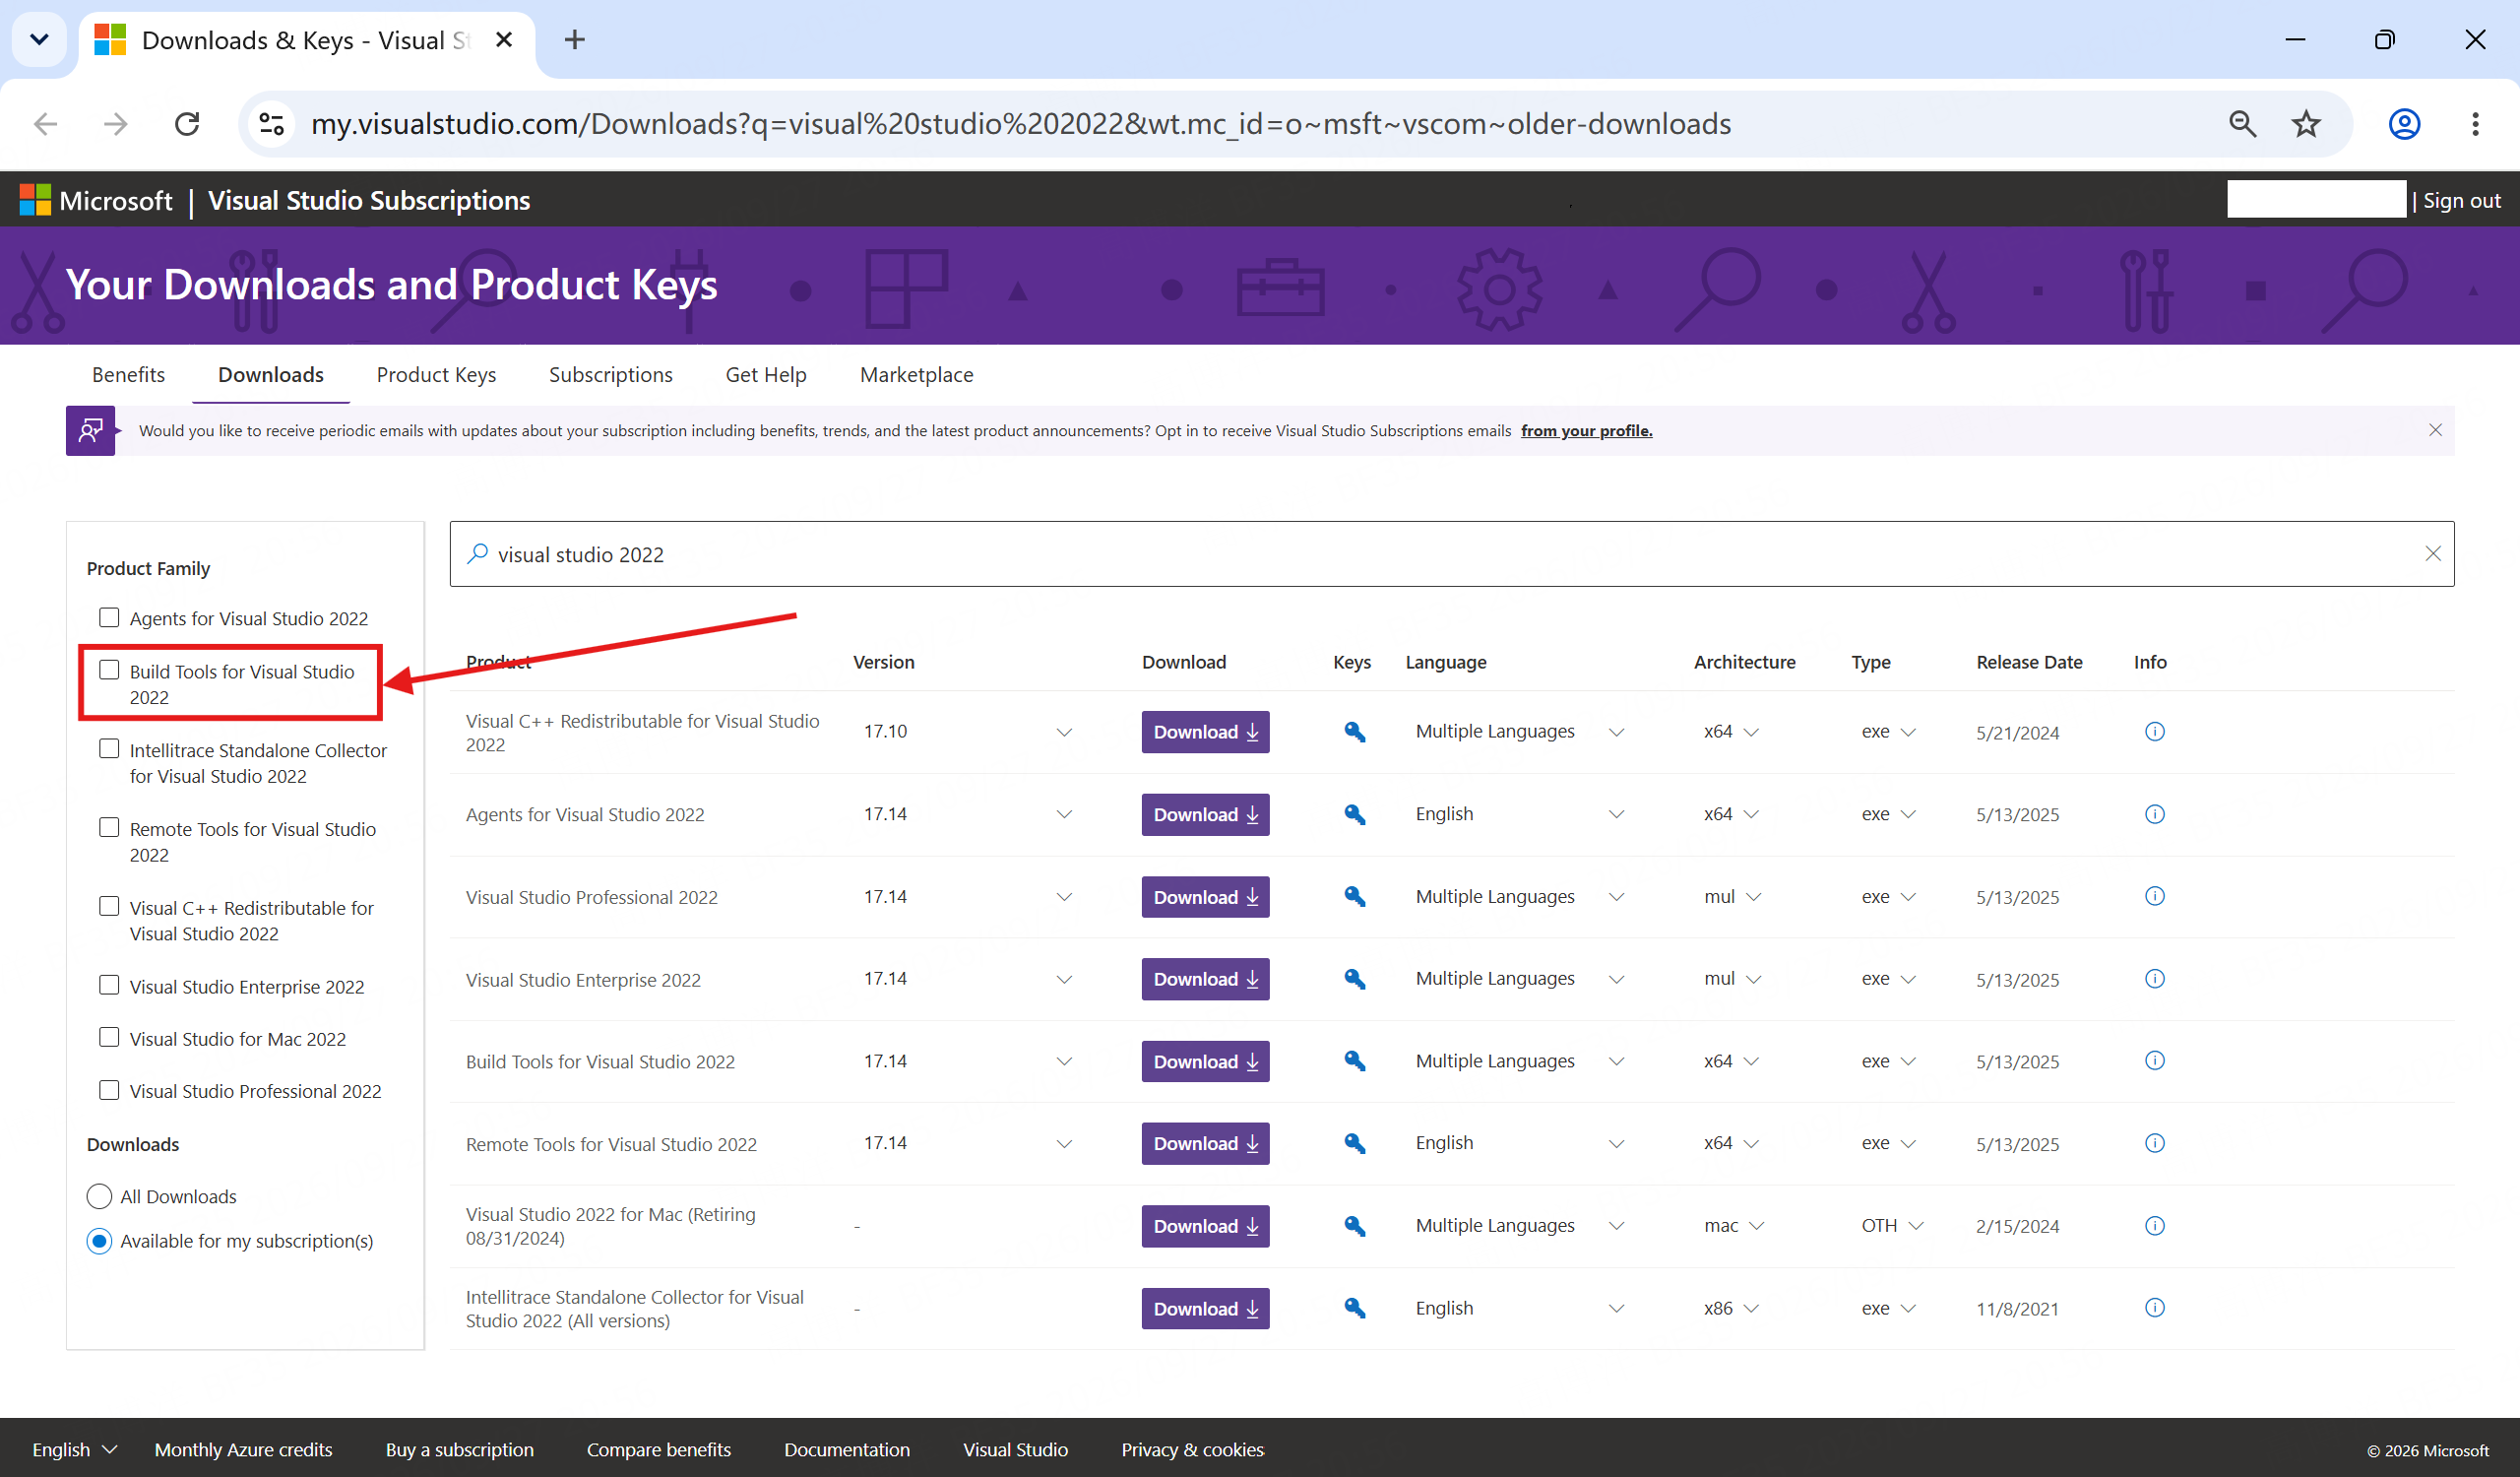
Task: Open info icon for Agents for Visual Studio 2022
Action: (x=2154, y=814)
